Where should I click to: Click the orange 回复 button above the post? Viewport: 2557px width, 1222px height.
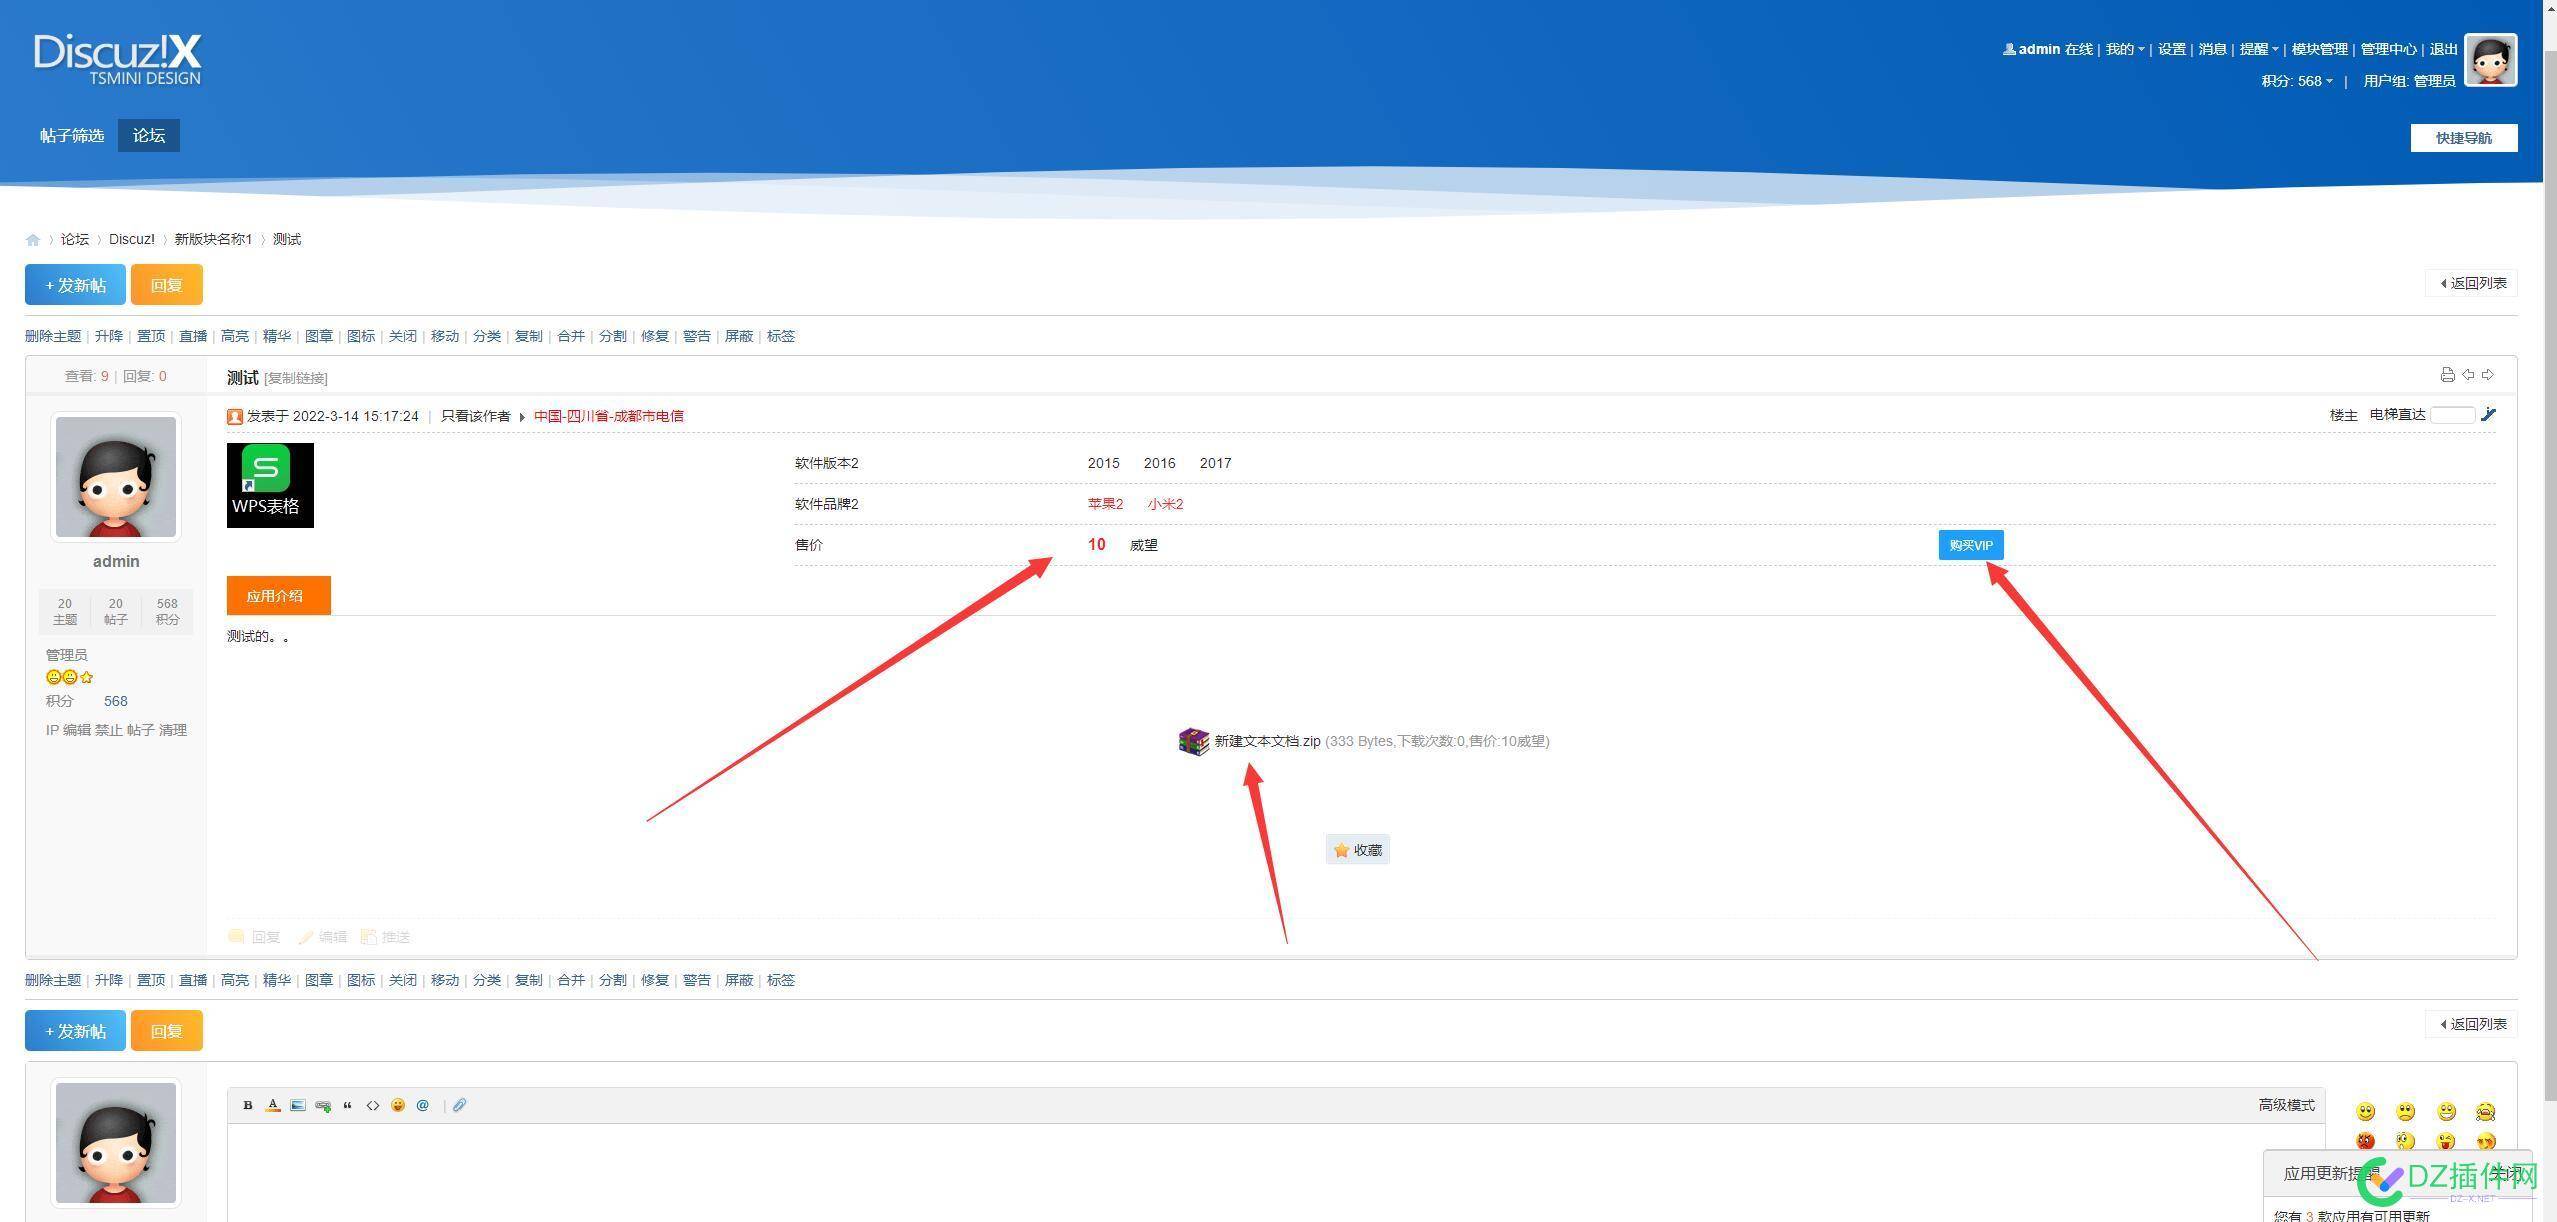coord(166,285)
